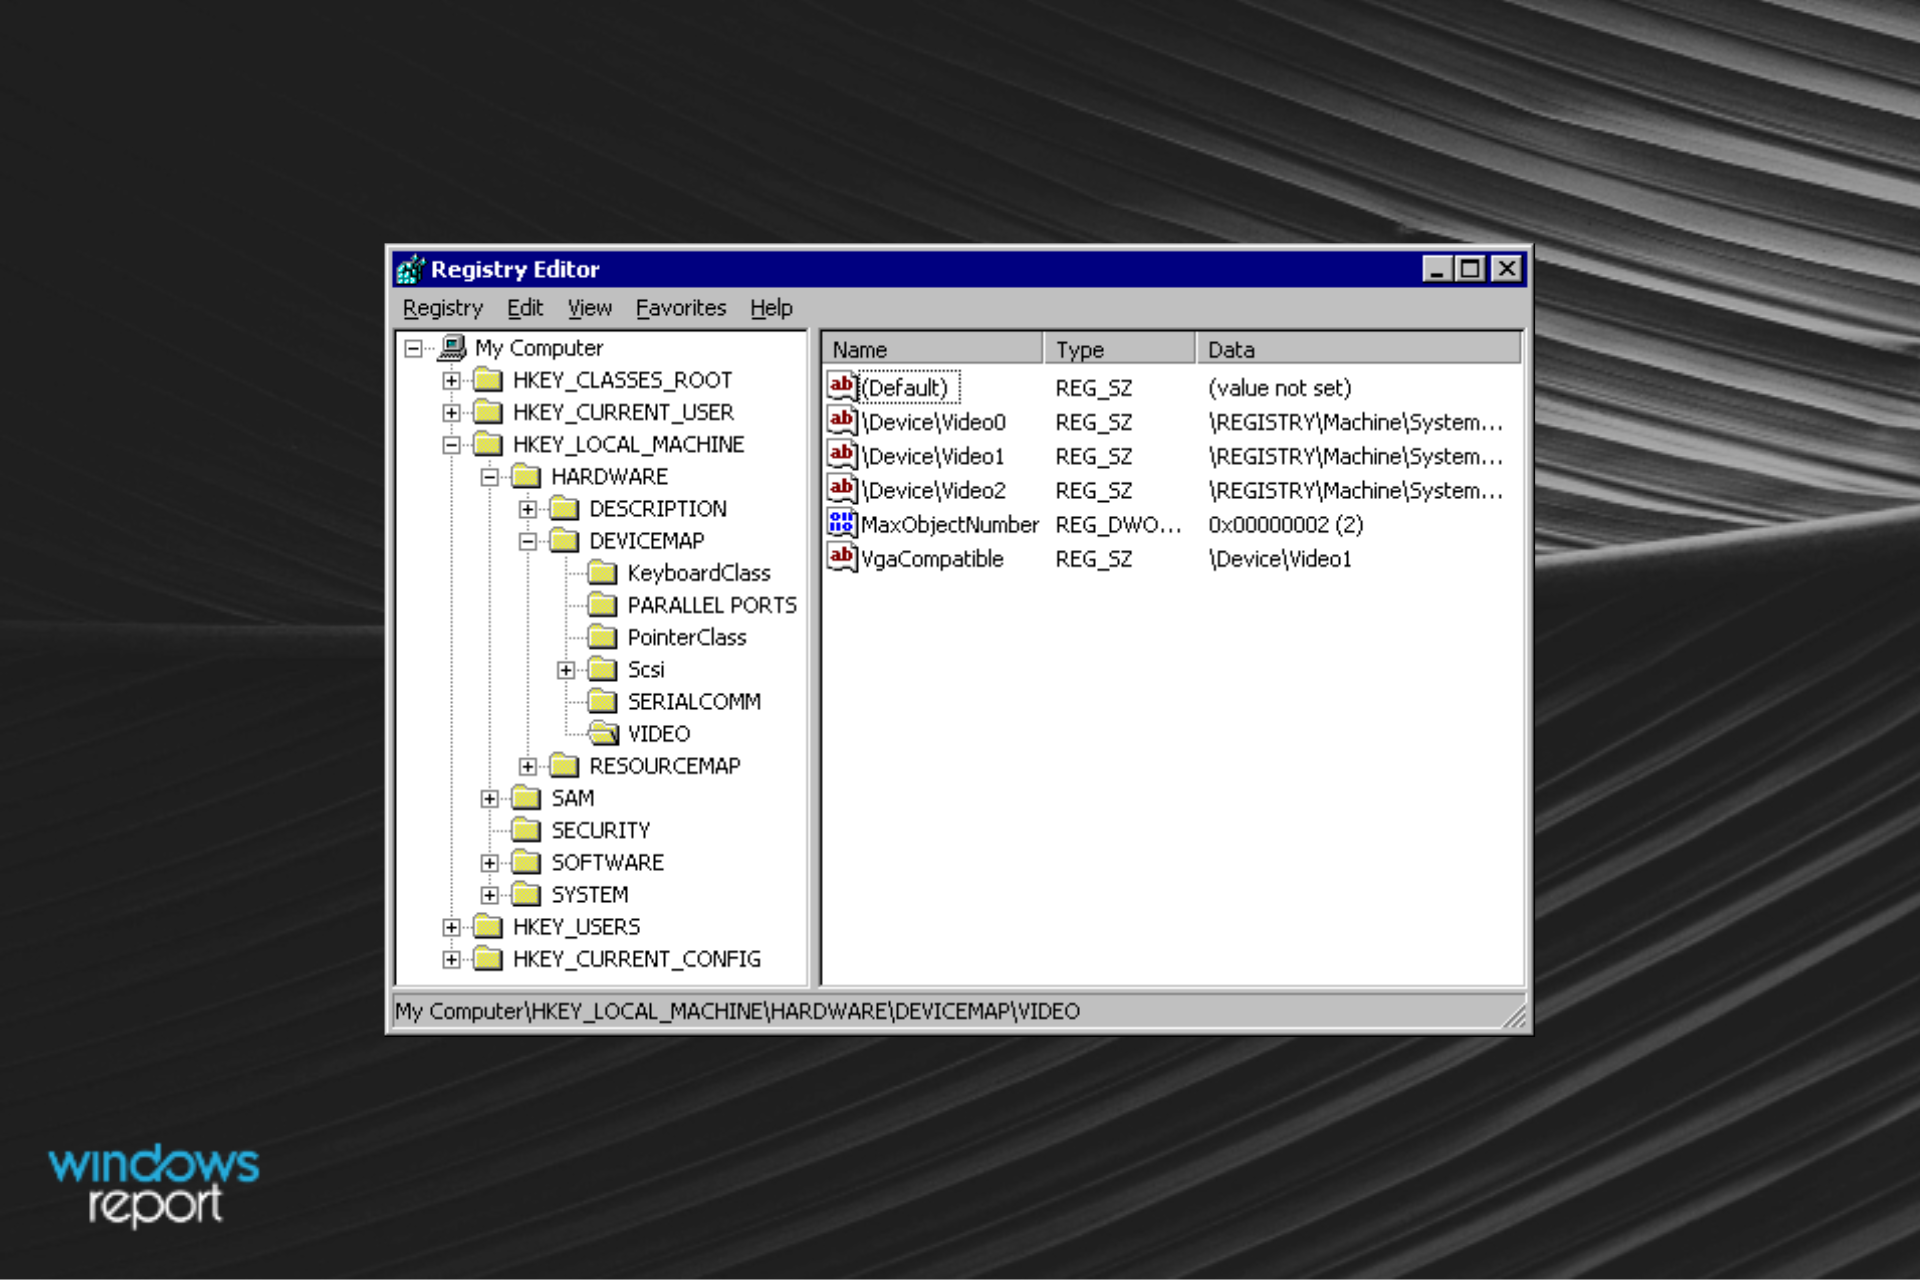This screenshot has height=1280, width=1920.
Task: Click the DEVICEMAP folder icon
Action: pos(564,540)
